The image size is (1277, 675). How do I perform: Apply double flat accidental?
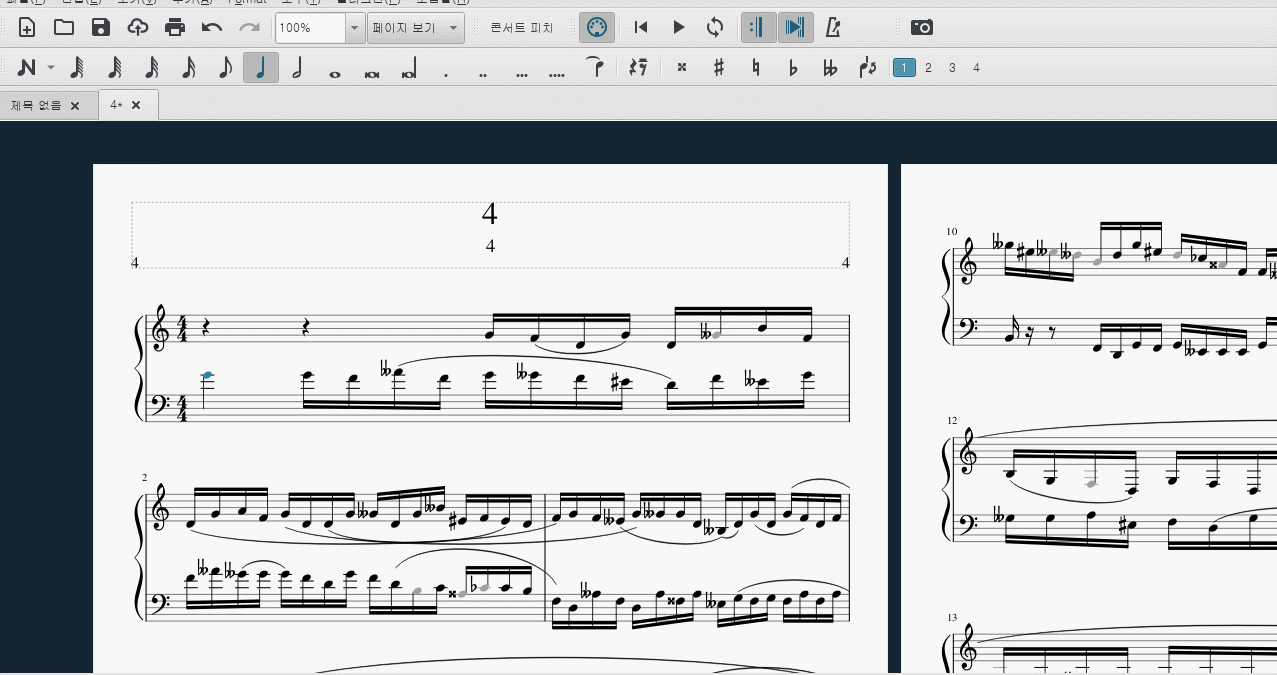[x=830, y=68]
